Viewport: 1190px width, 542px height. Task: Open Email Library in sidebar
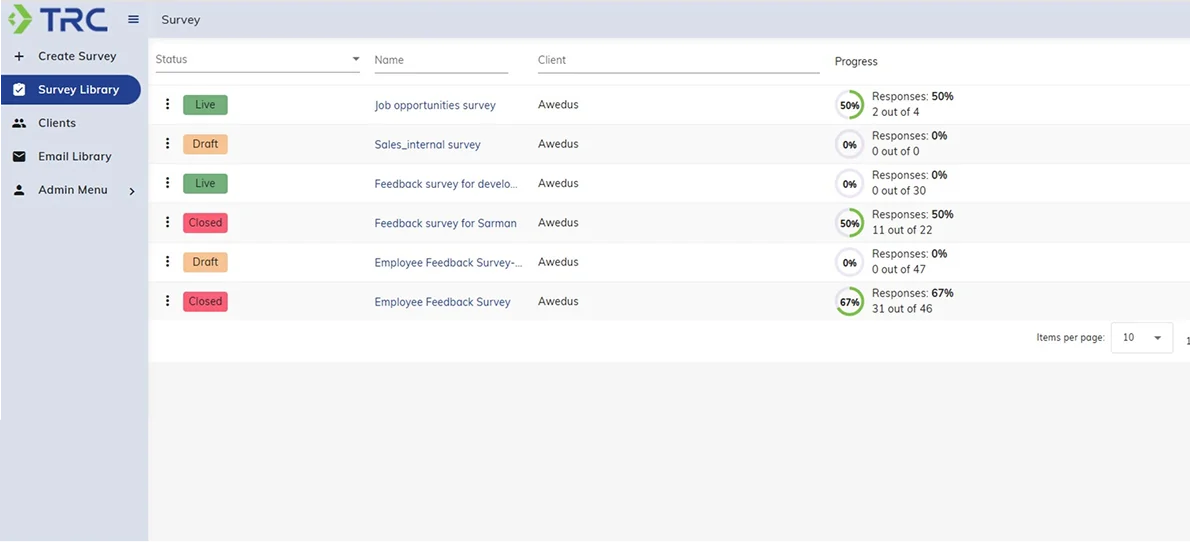71,156
